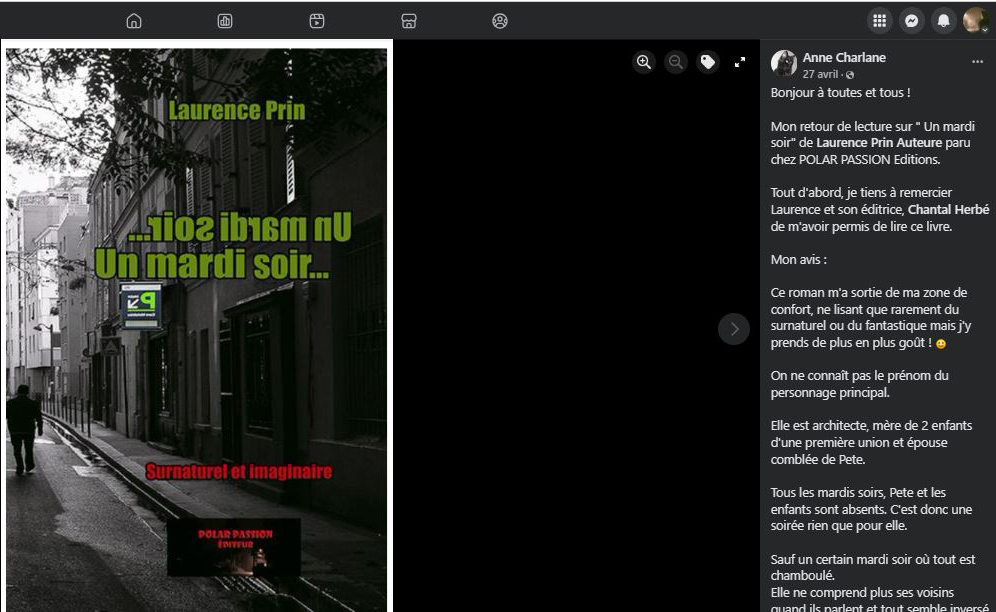Open the Reels video tab
996x612 pixels.
(x=317, y=21)
